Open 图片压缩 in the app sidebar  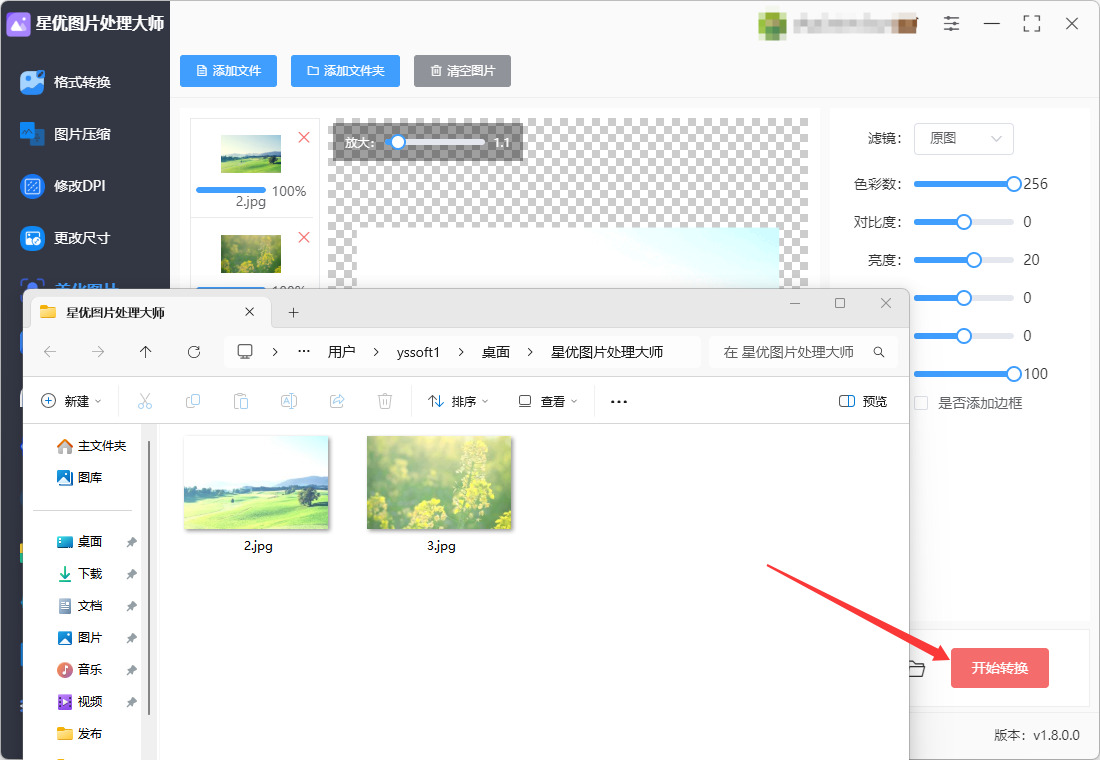66,134
